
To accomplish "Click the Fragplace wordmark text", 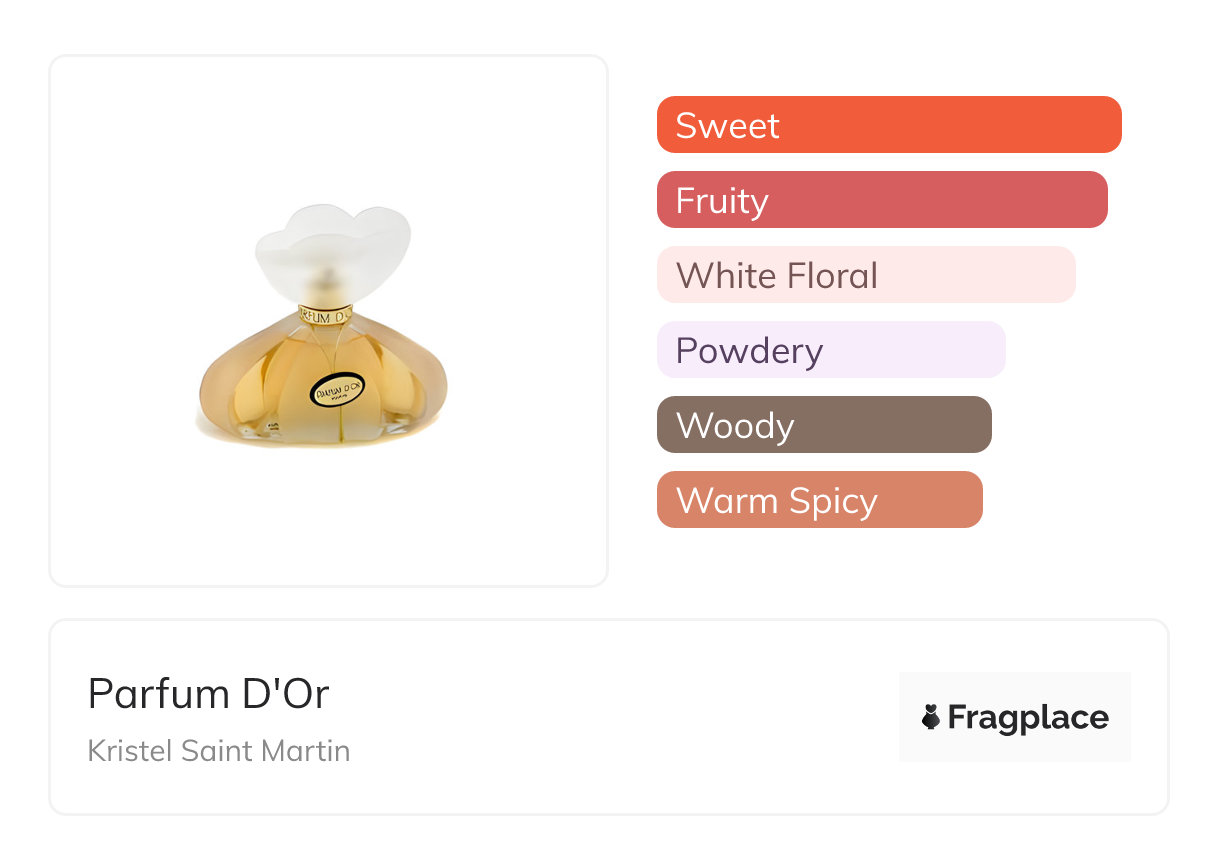I will pos(1027,718).
